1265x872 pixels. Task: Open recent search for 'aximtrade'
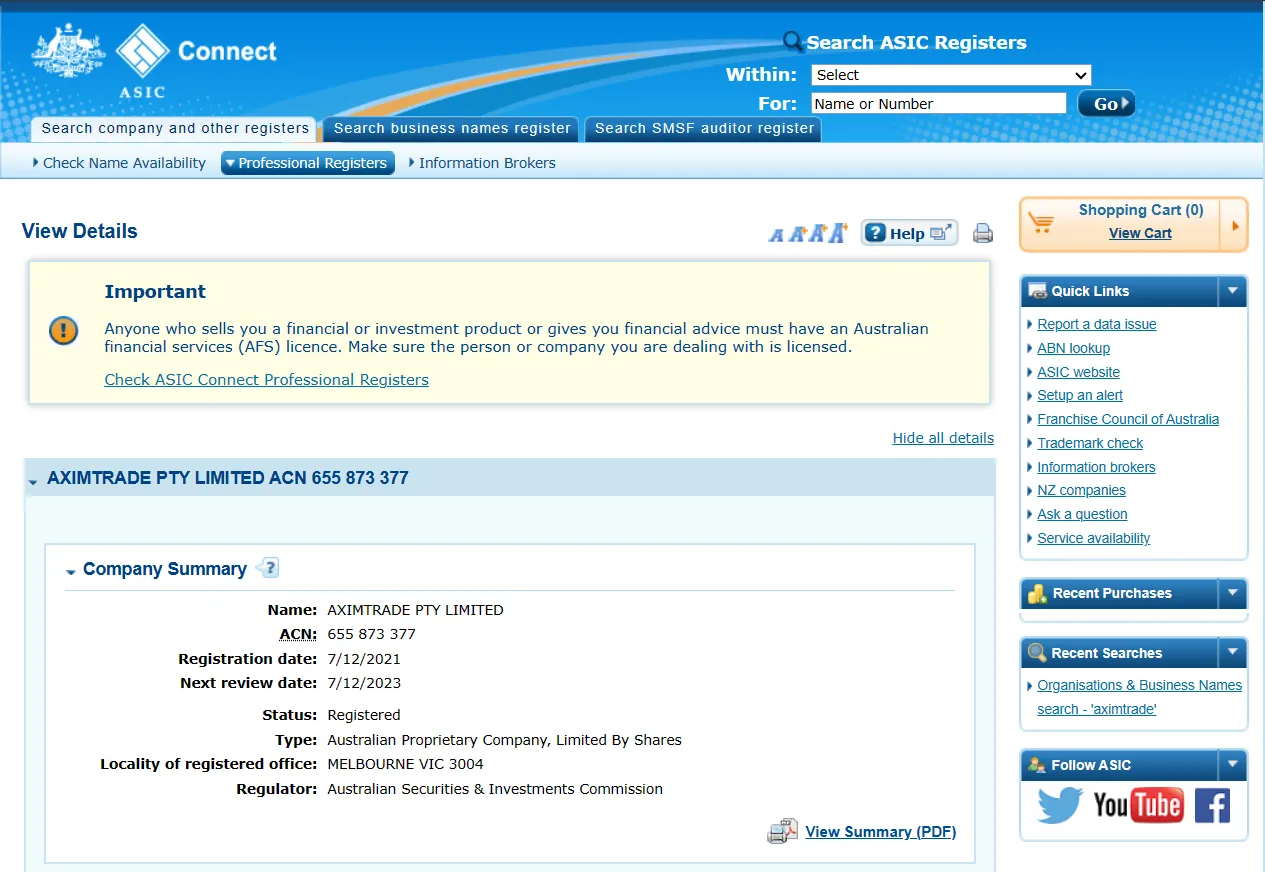1139,697
